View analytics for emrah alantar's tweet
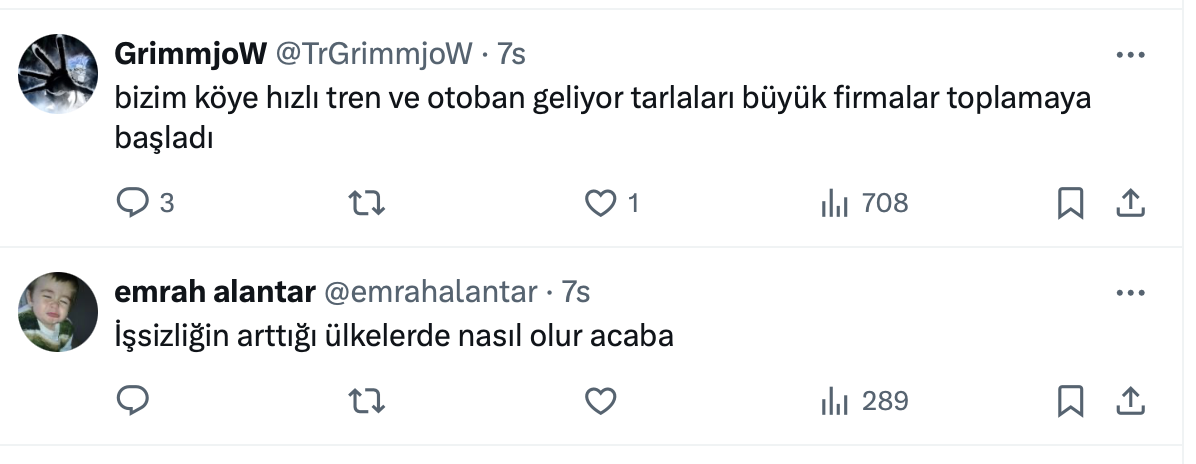Image resolution: width=1196 pixels, height=464 pixels. tap(834, 401)
